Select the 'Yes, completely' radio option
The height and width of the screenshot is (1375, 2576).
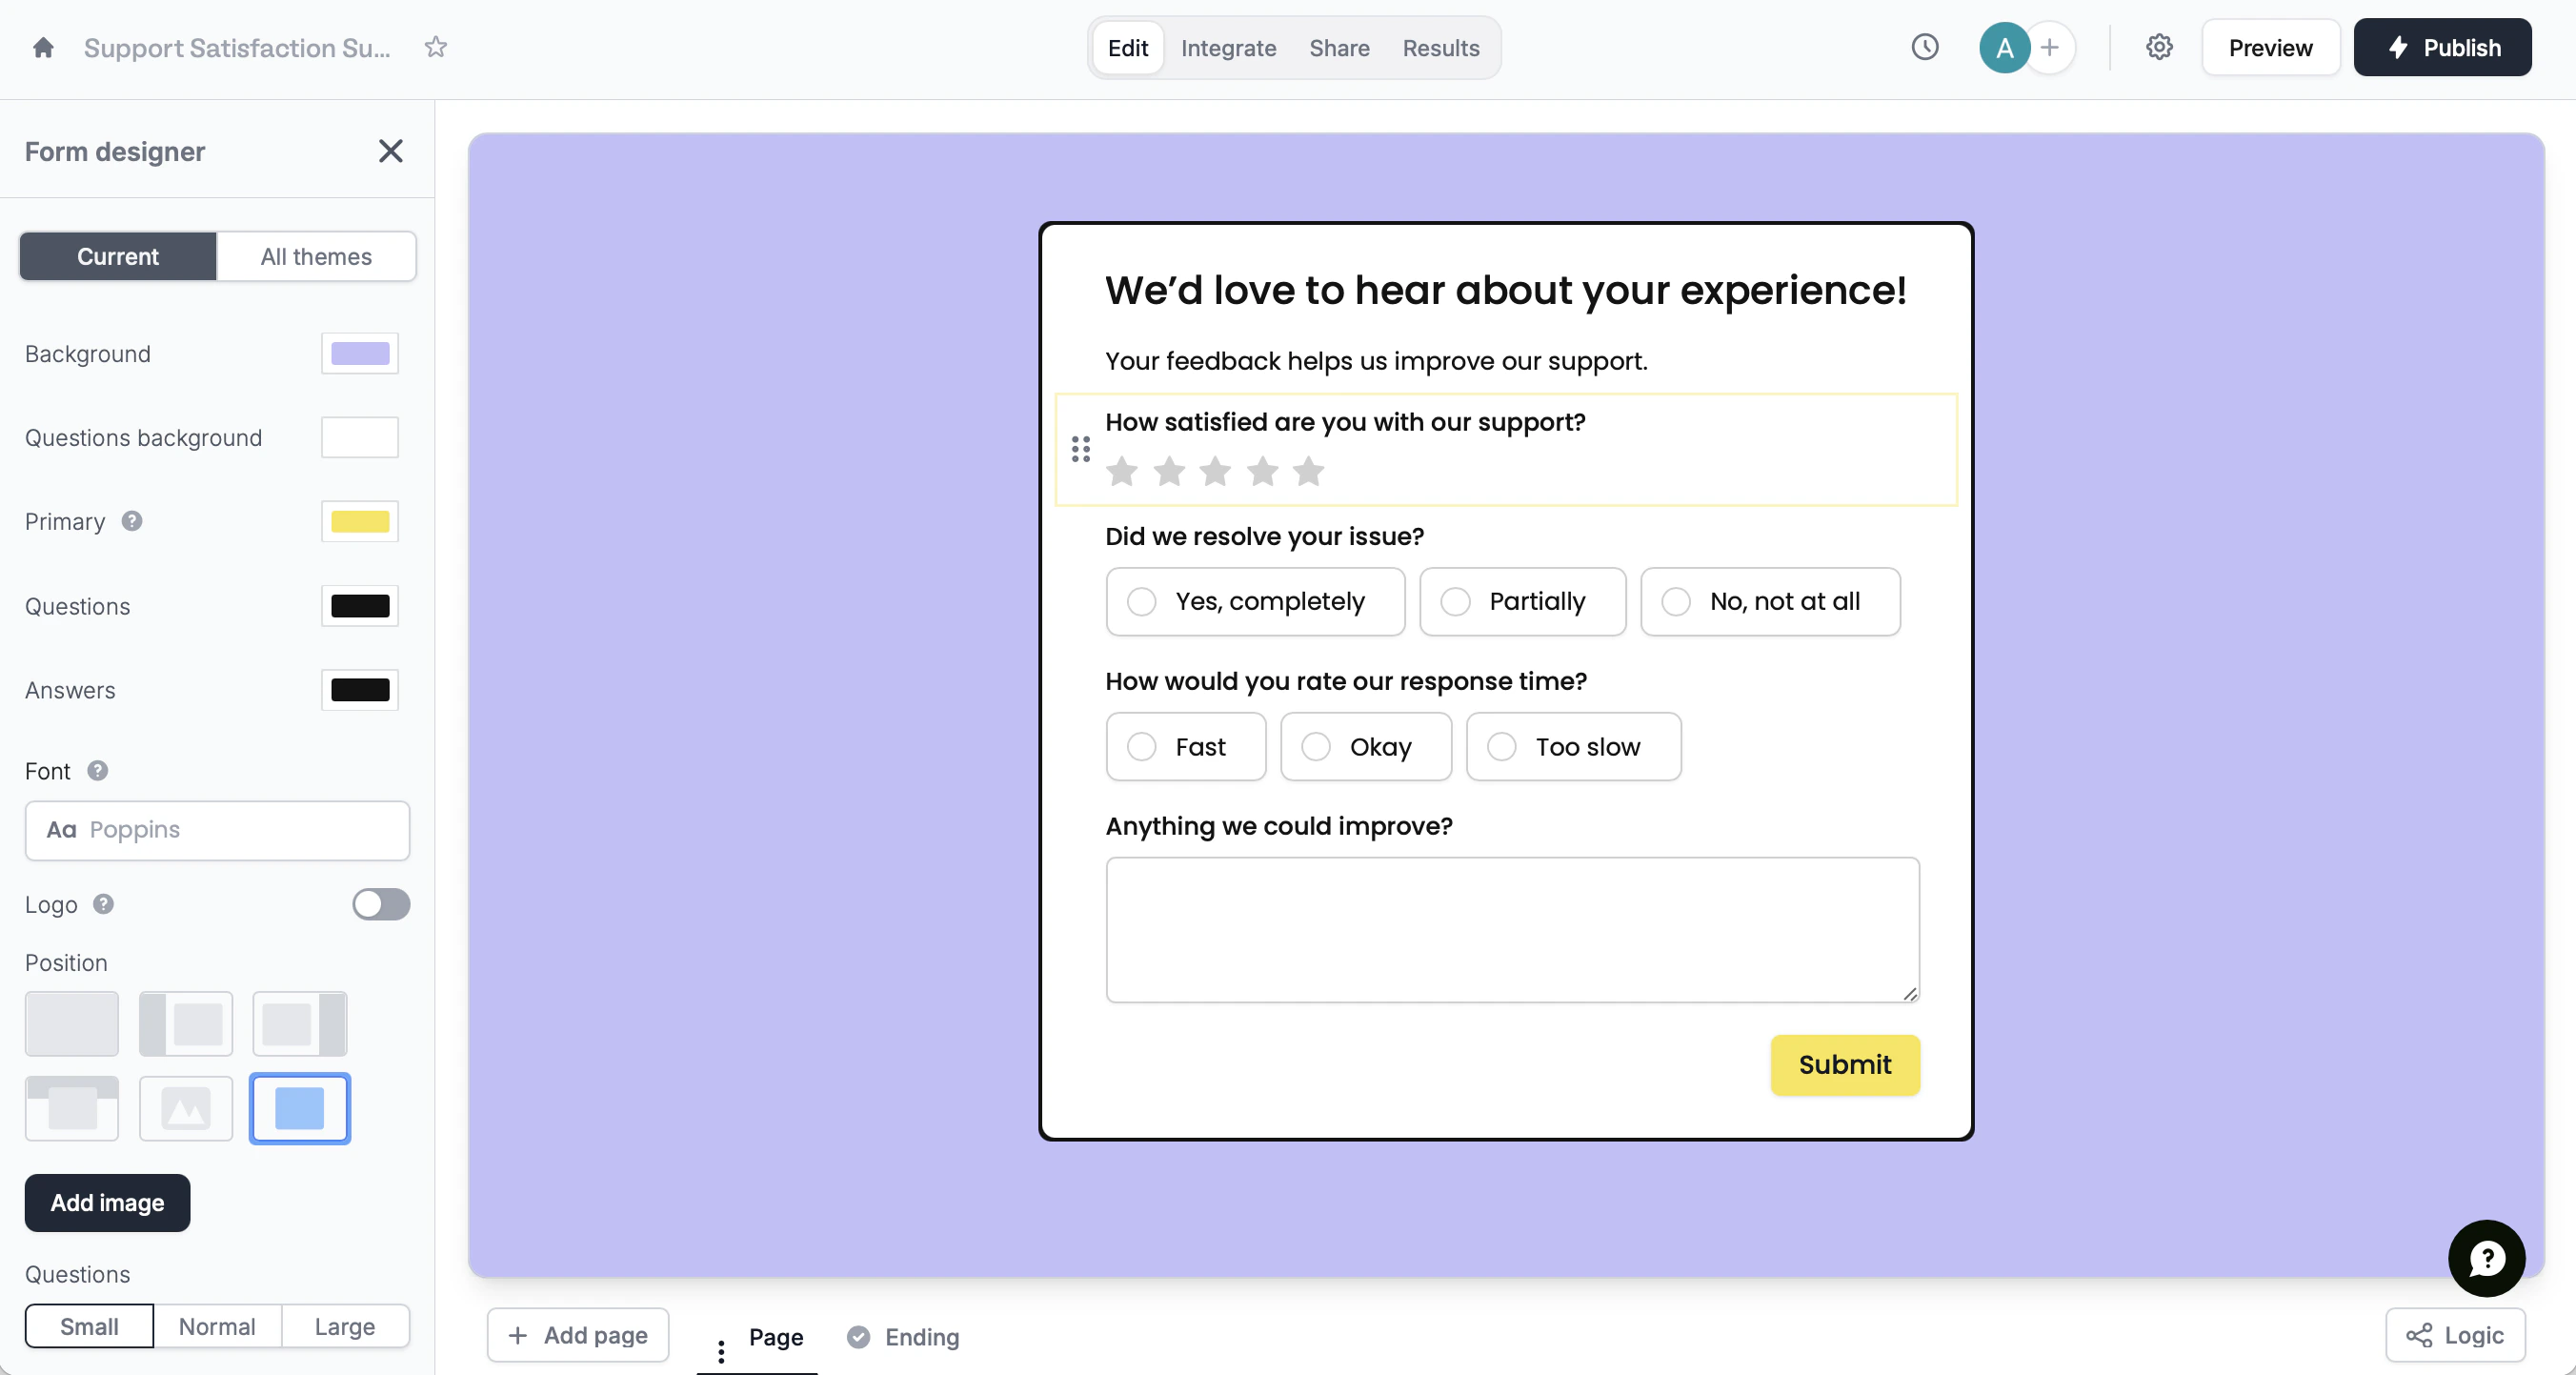pos(1142,601)
